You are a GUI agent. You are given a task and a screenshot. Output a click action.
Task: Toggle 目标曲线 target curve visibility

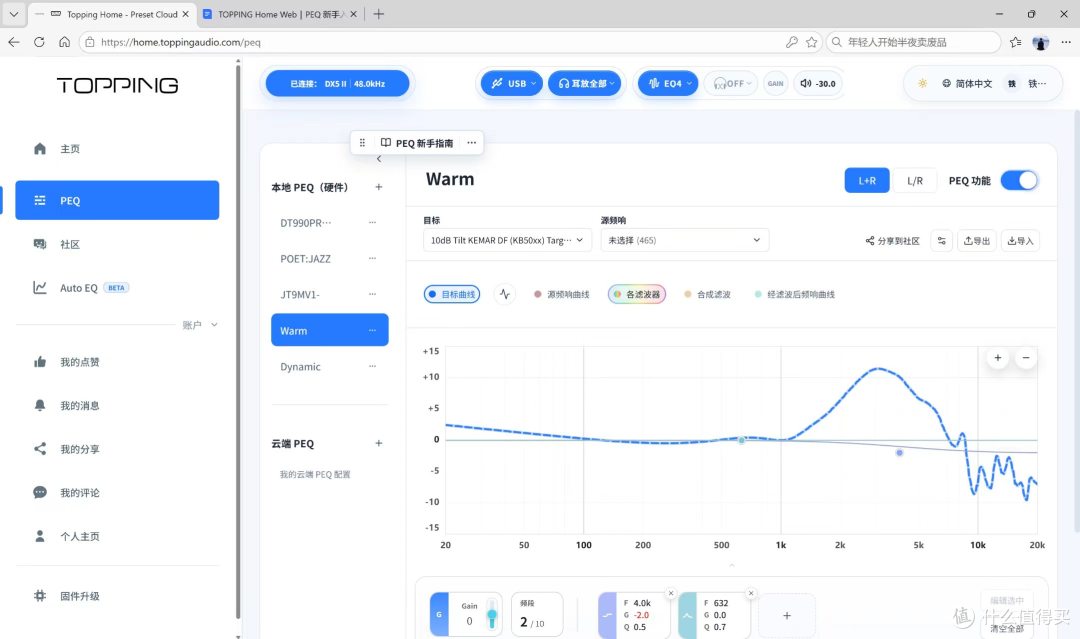tap(452, 294)
